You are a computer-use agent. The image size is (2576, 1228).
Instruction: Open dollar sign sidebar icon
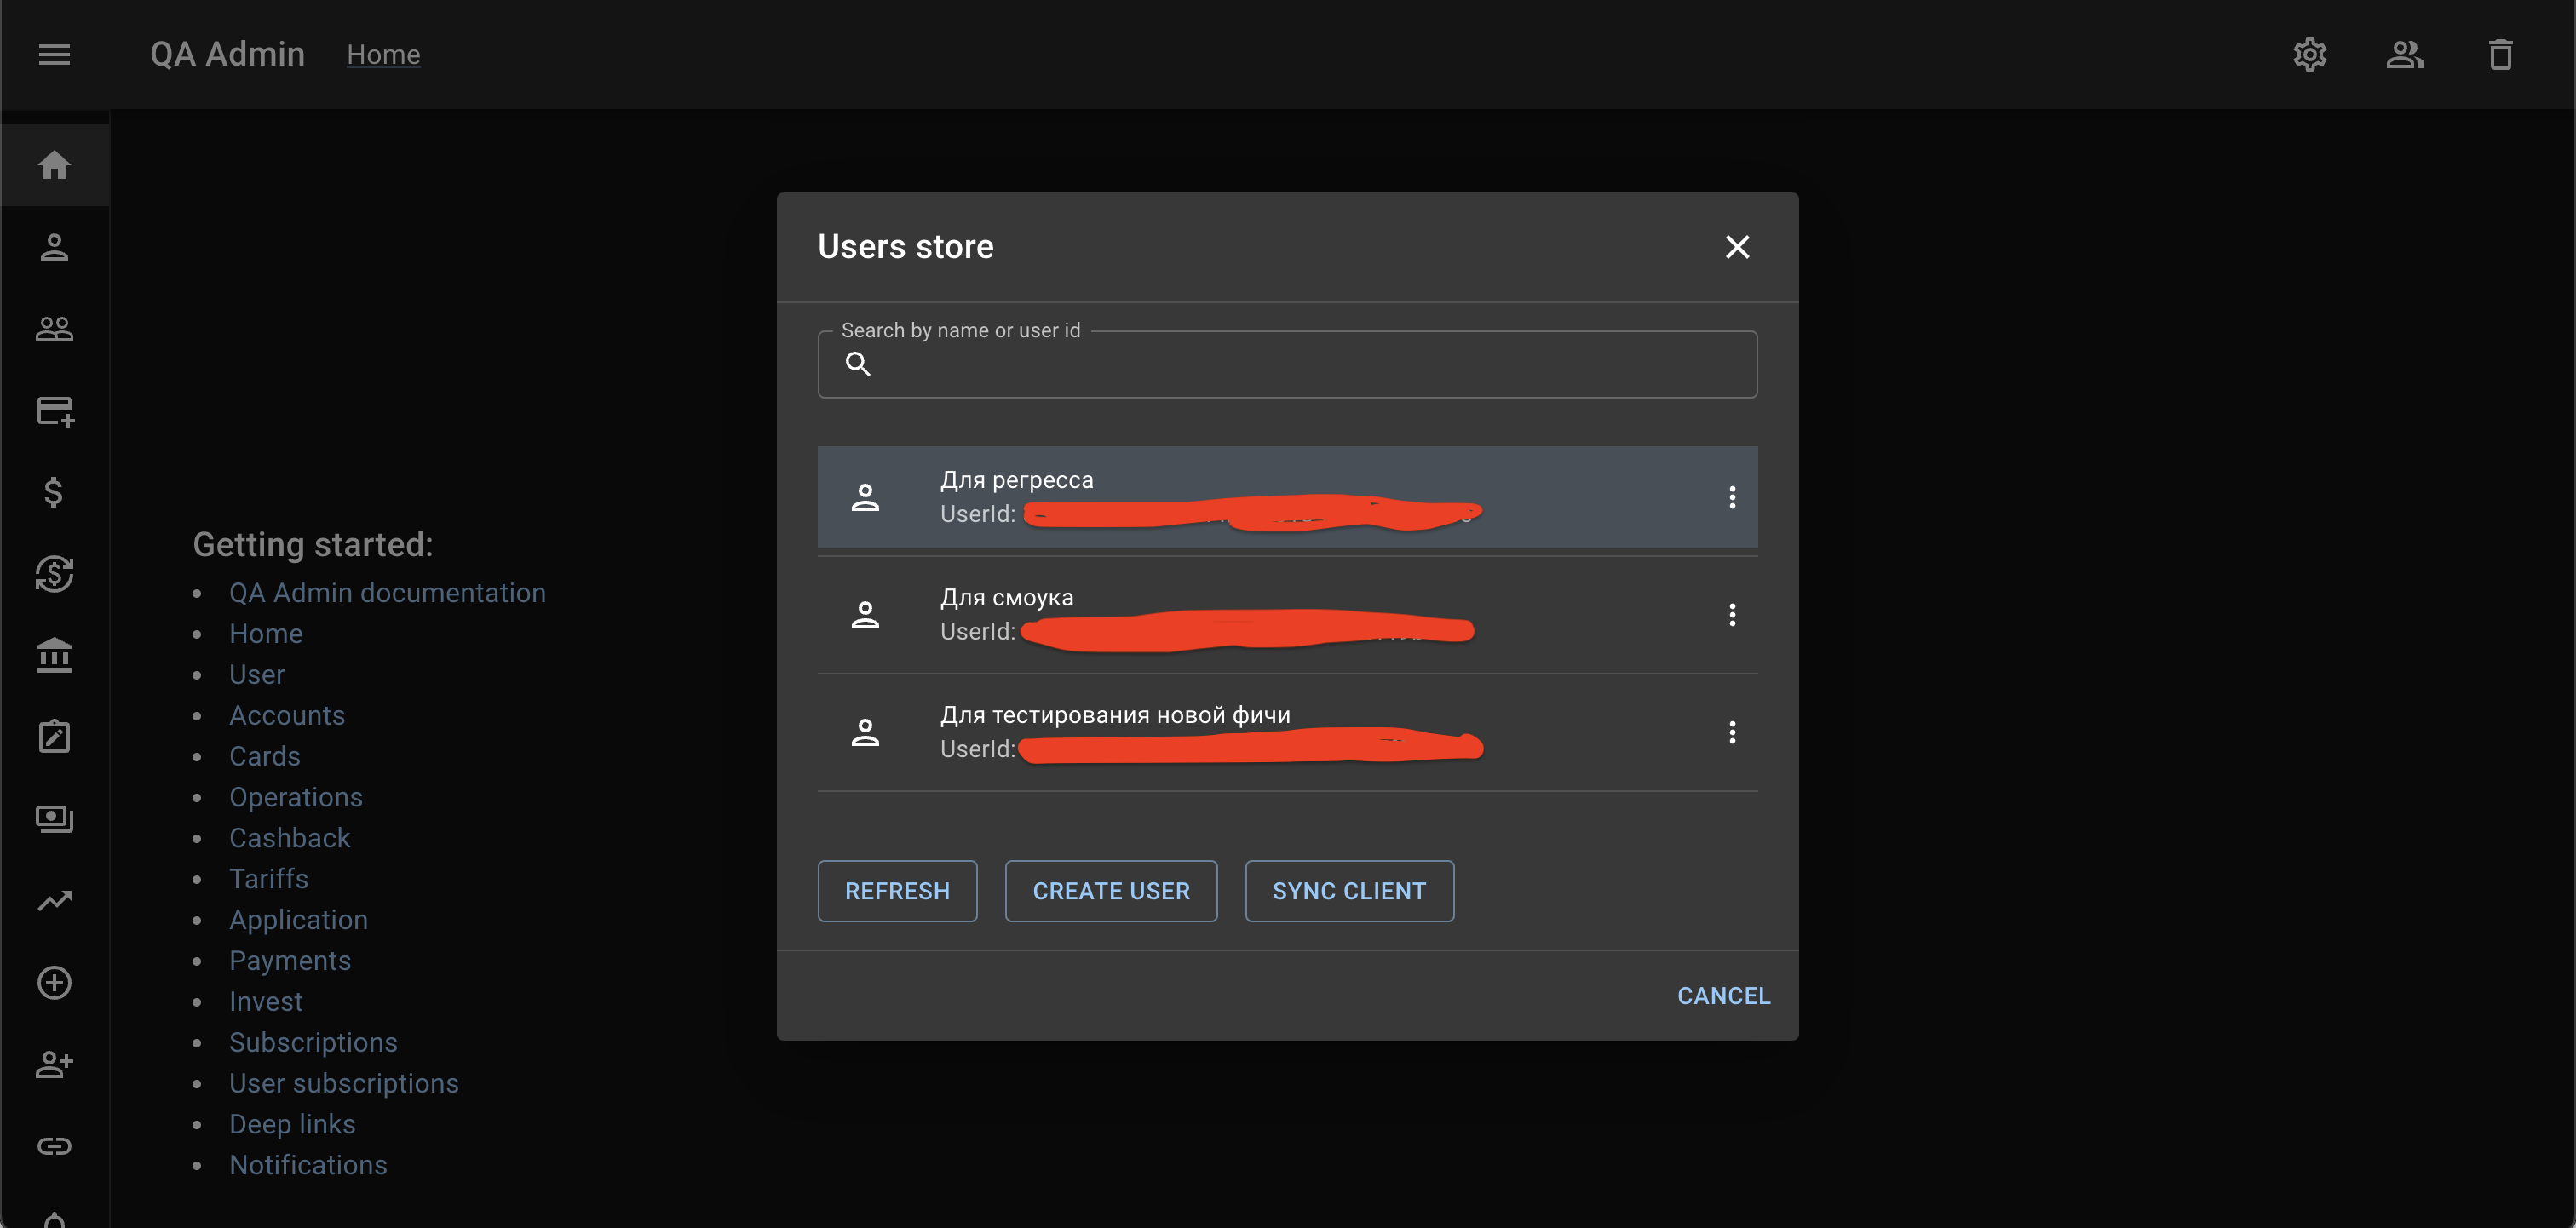point(54,492)
